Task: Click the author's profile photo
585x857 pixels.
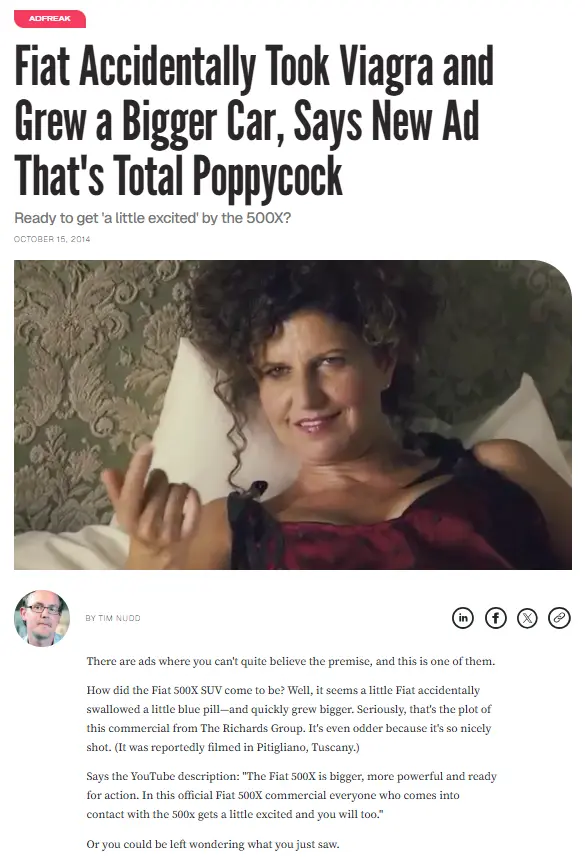Action: 42,618
